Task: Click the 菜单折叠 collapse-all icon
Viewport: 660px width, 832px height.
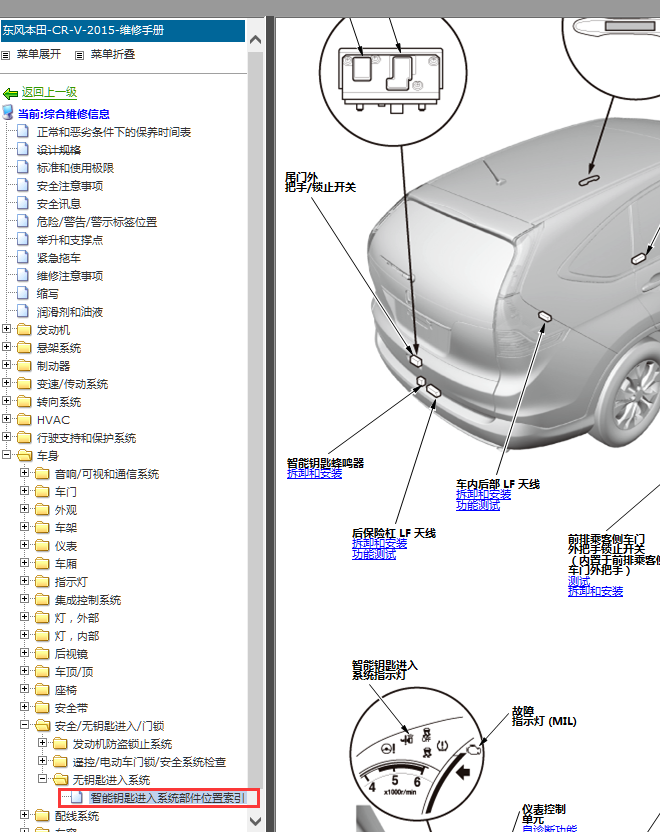Action: coord(80,55)
